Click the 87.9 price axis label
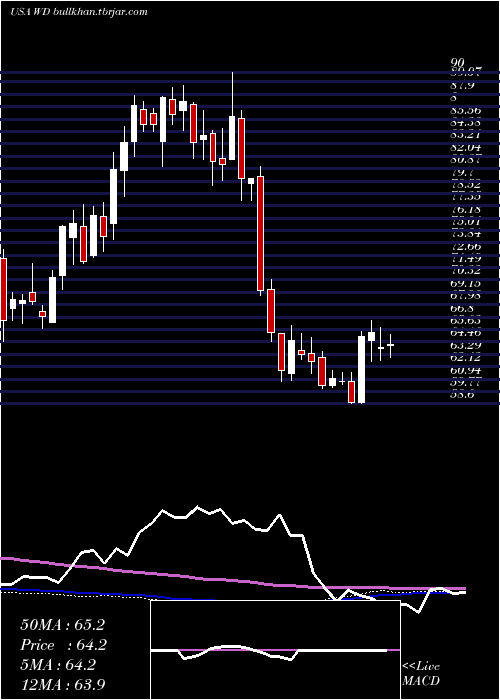Screen dimensions: 500x700 click(x=462, y=84)
